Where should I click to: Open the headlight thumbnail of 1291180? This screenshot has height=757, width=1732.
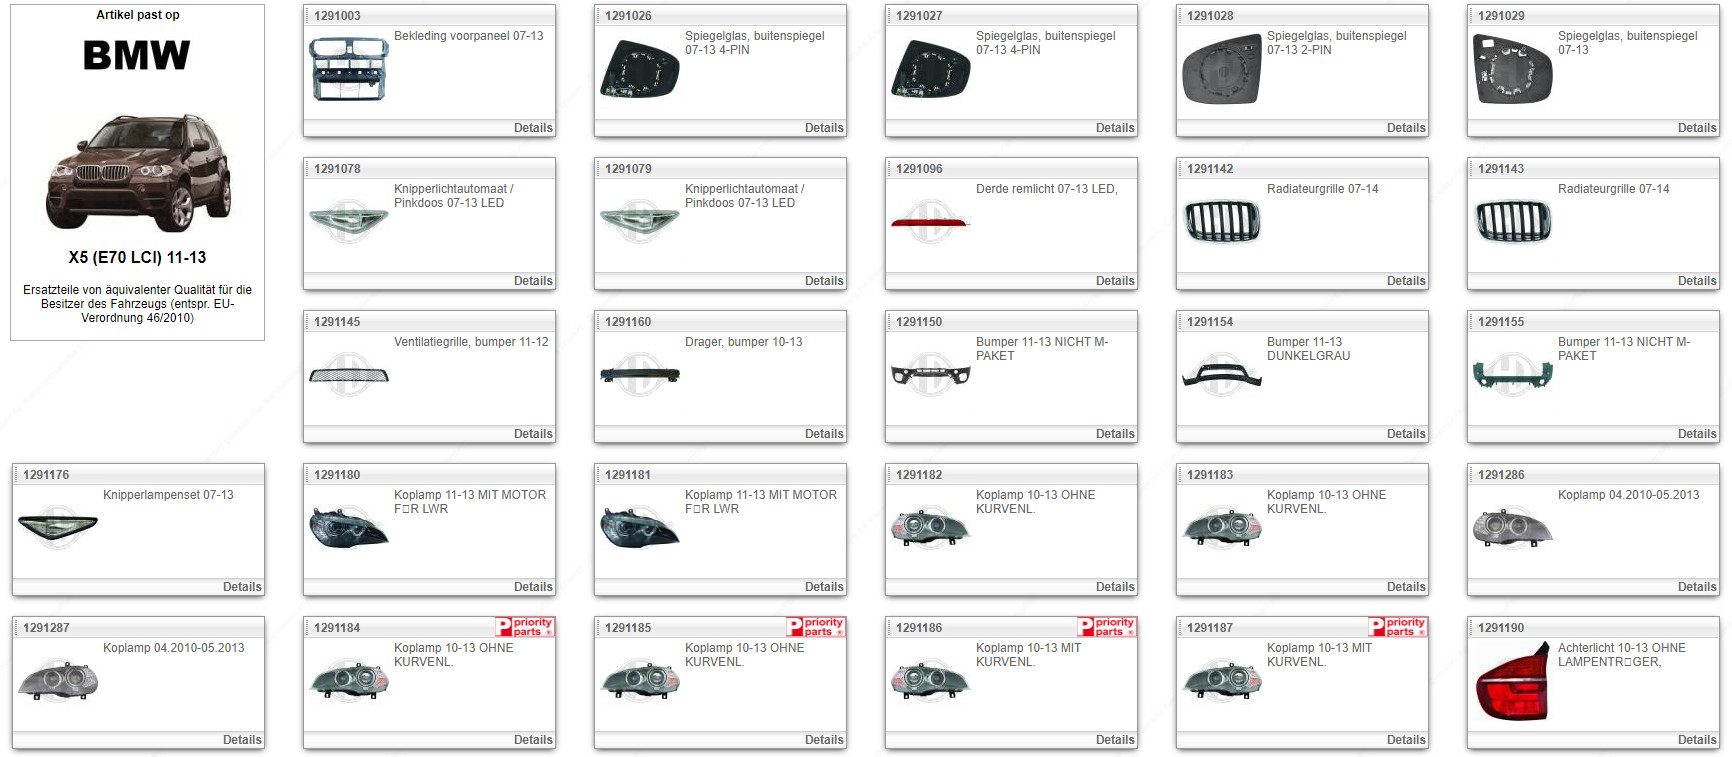point(348,527)
